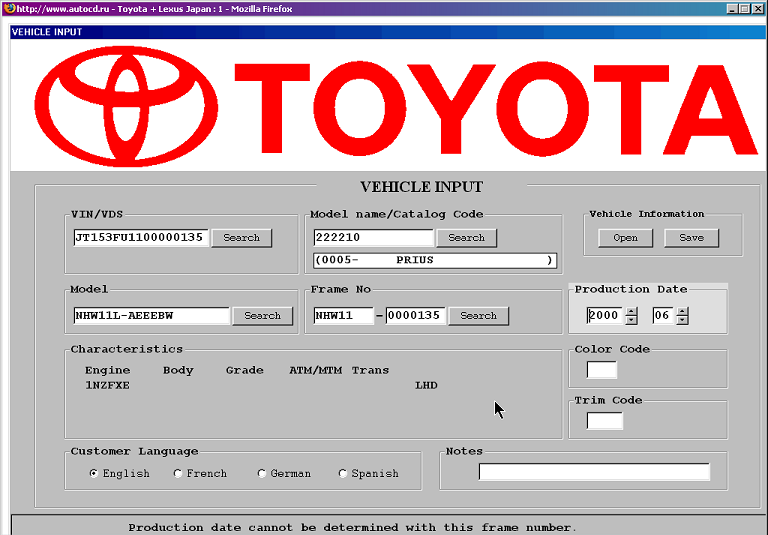
Task: Decrease the production year with down arrow
Action: [x=632, y=320]
